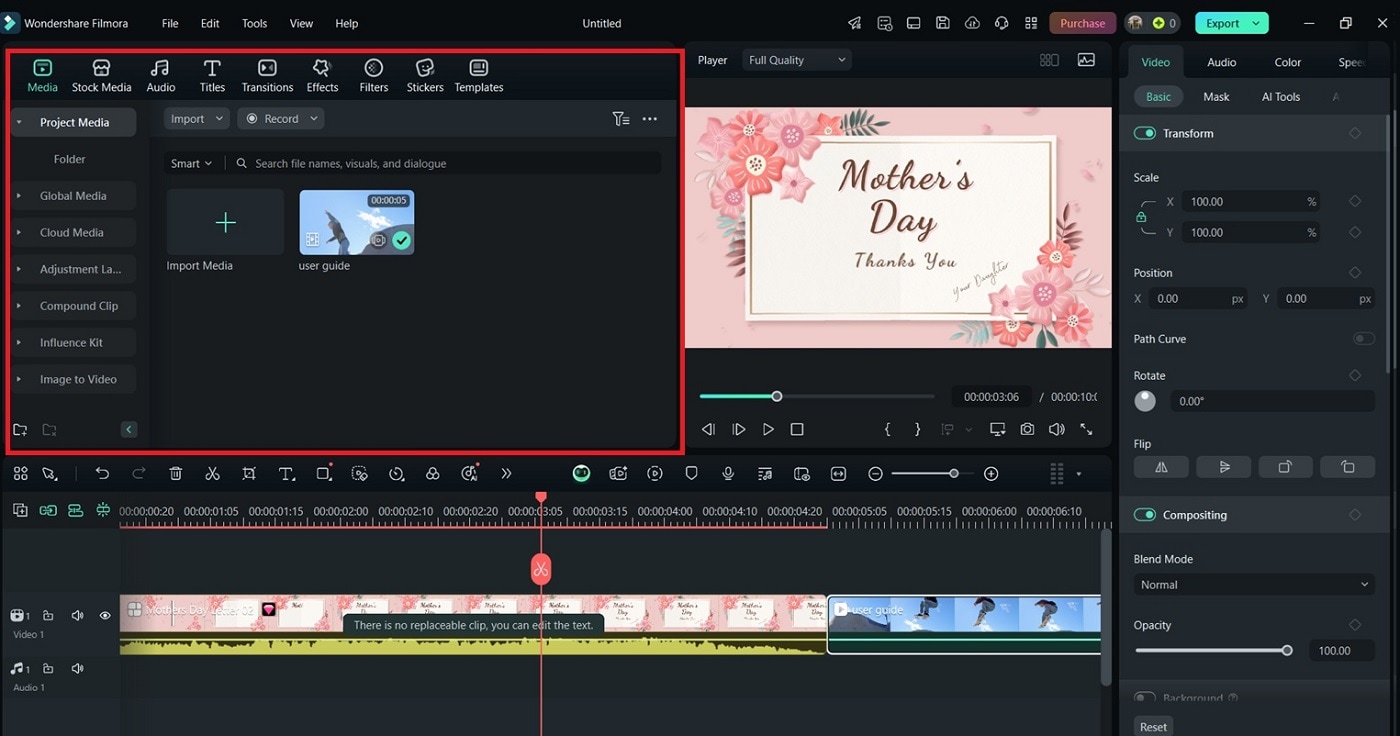Mark in point with left brace icon
This screenshot has width=1400, height=736.
pos(887,429)
